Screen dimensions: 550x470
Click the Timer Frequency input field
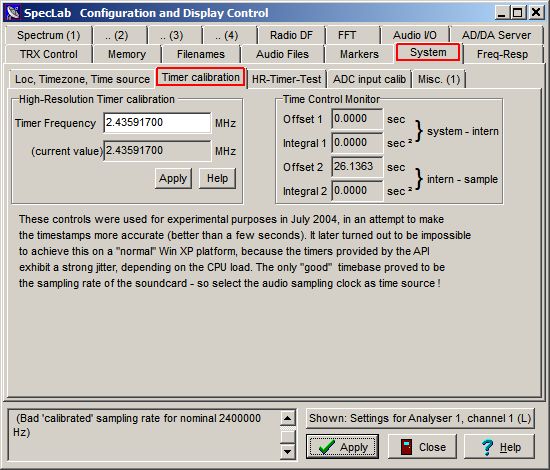157,122
